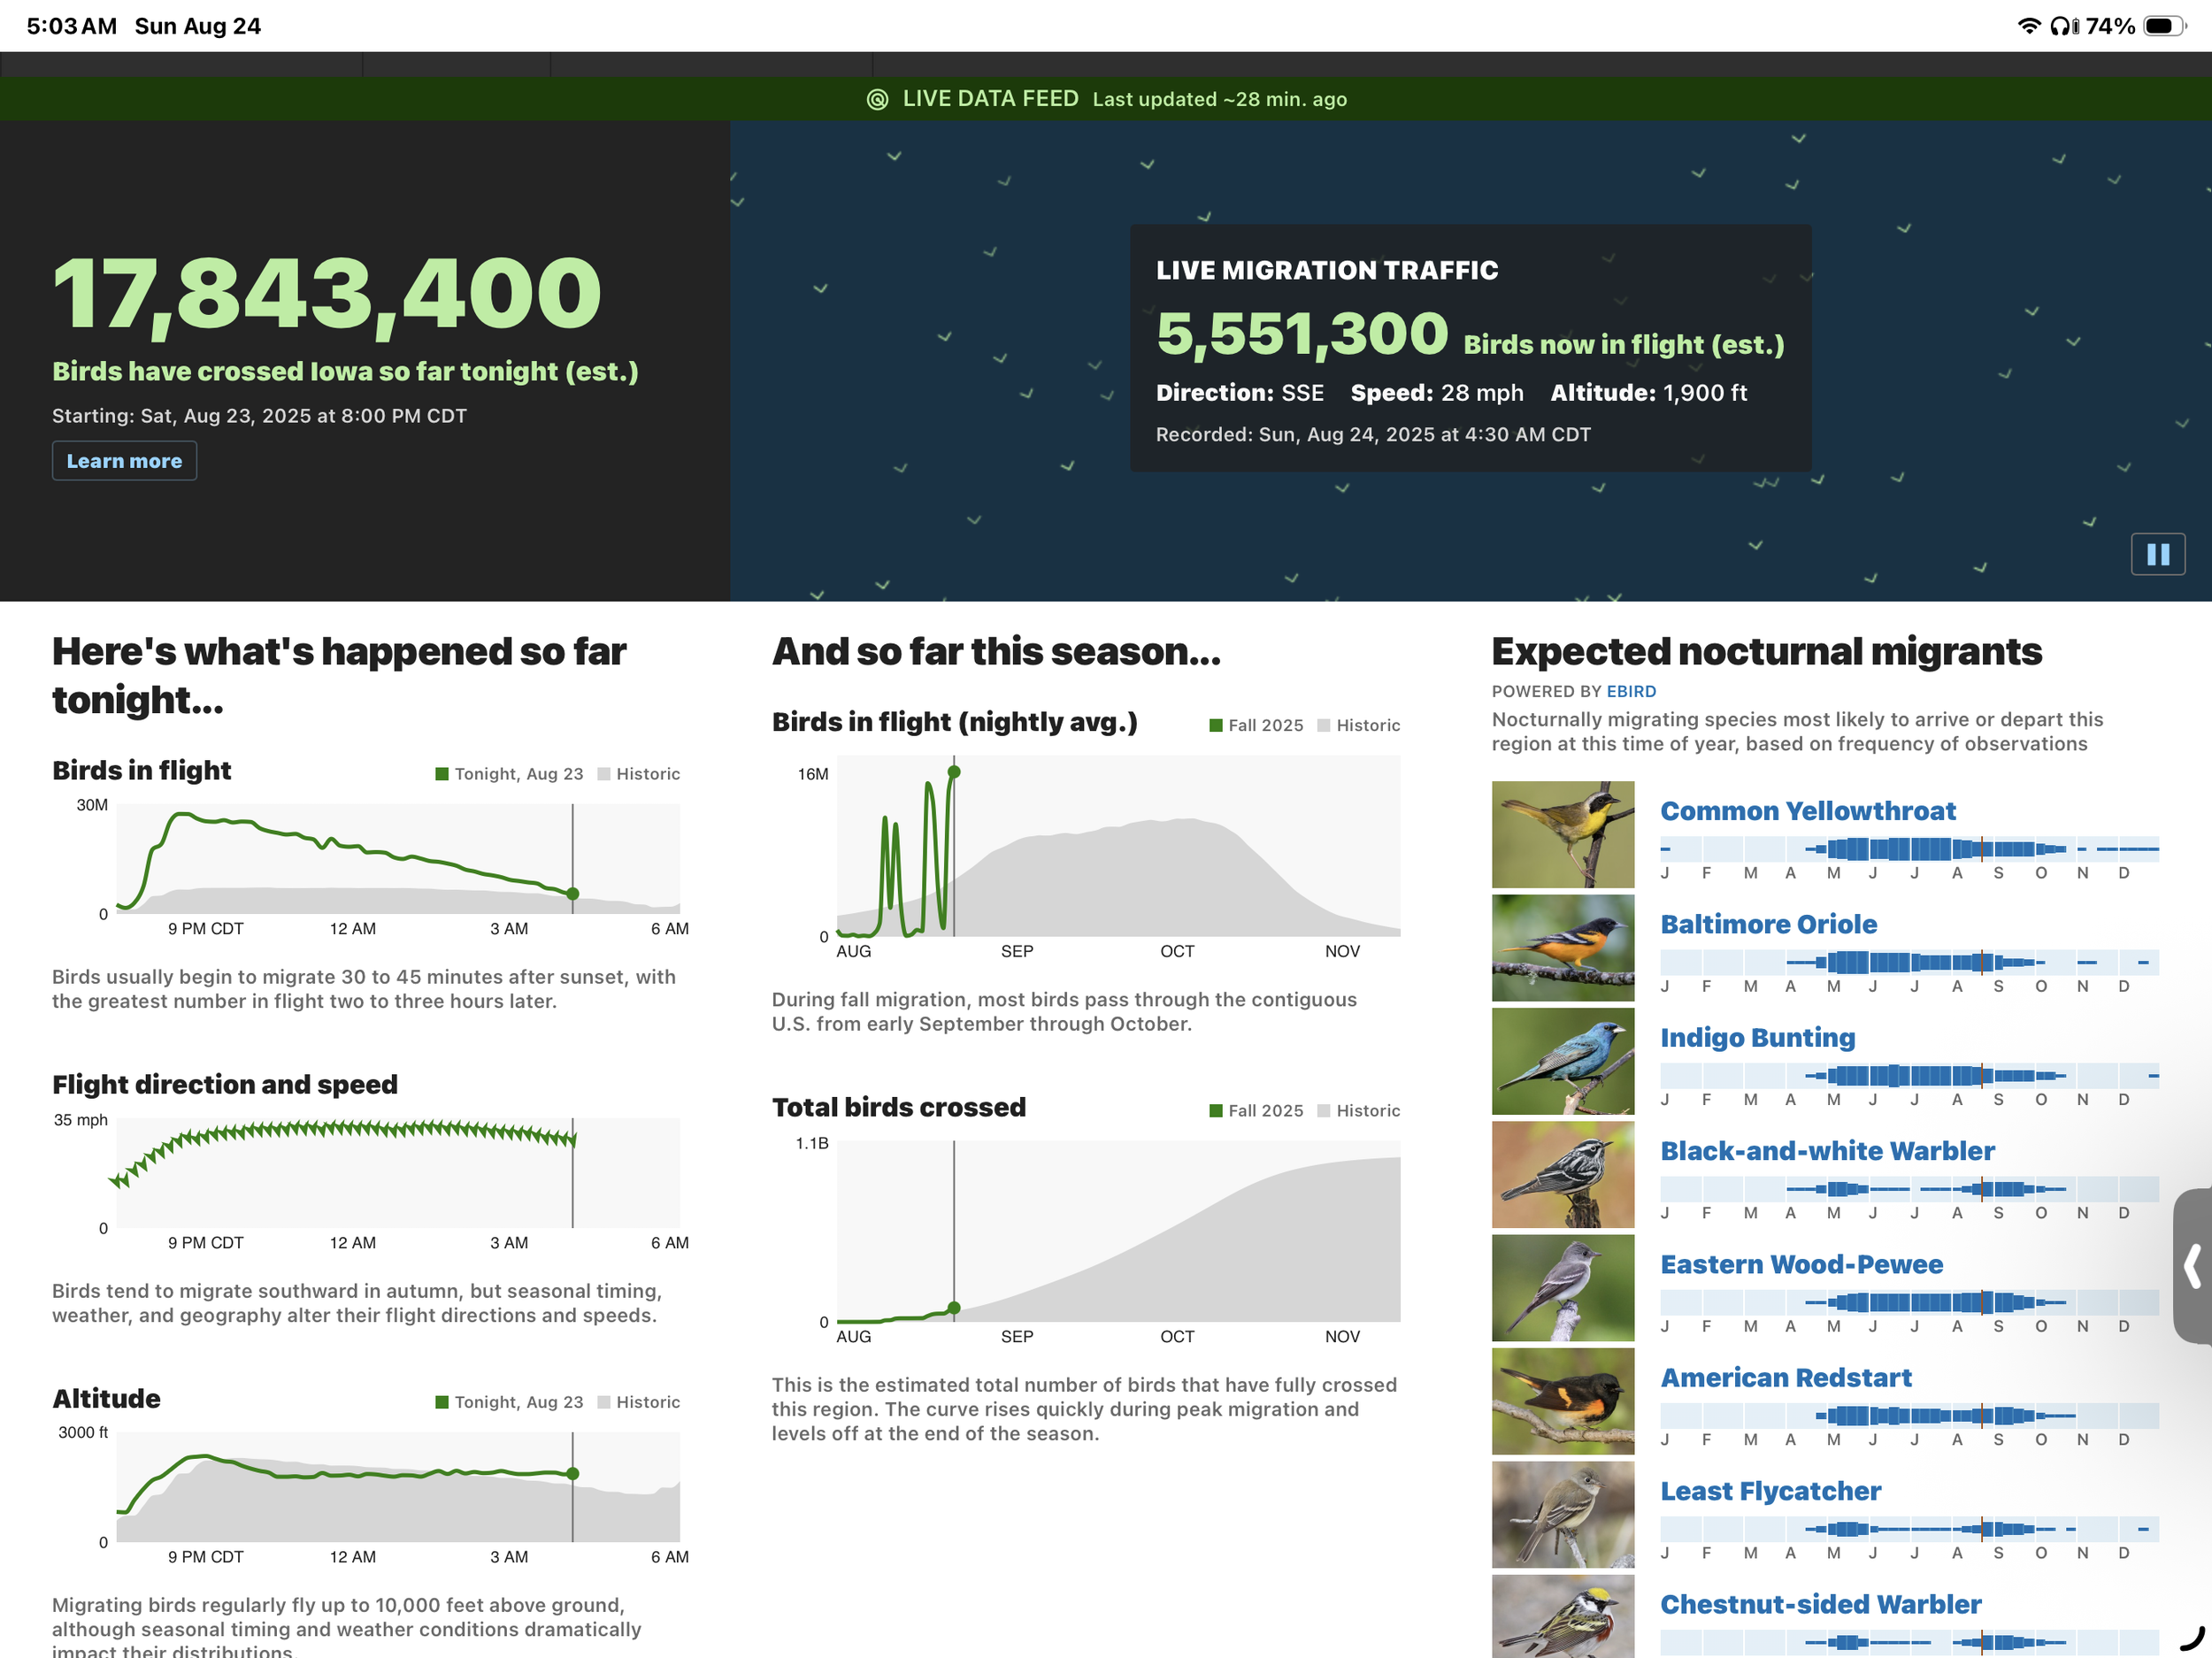Toggle the Fall 2025 legend in Total birds crossed

pos(1255,1111)
